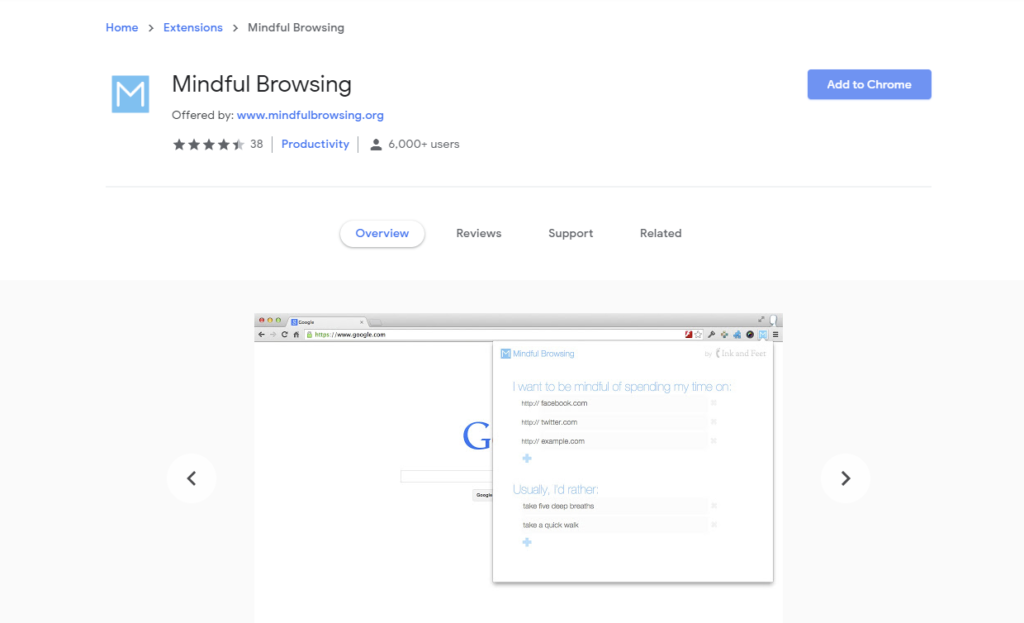Open the Extensions breadcrumb link

coord(193,27)
